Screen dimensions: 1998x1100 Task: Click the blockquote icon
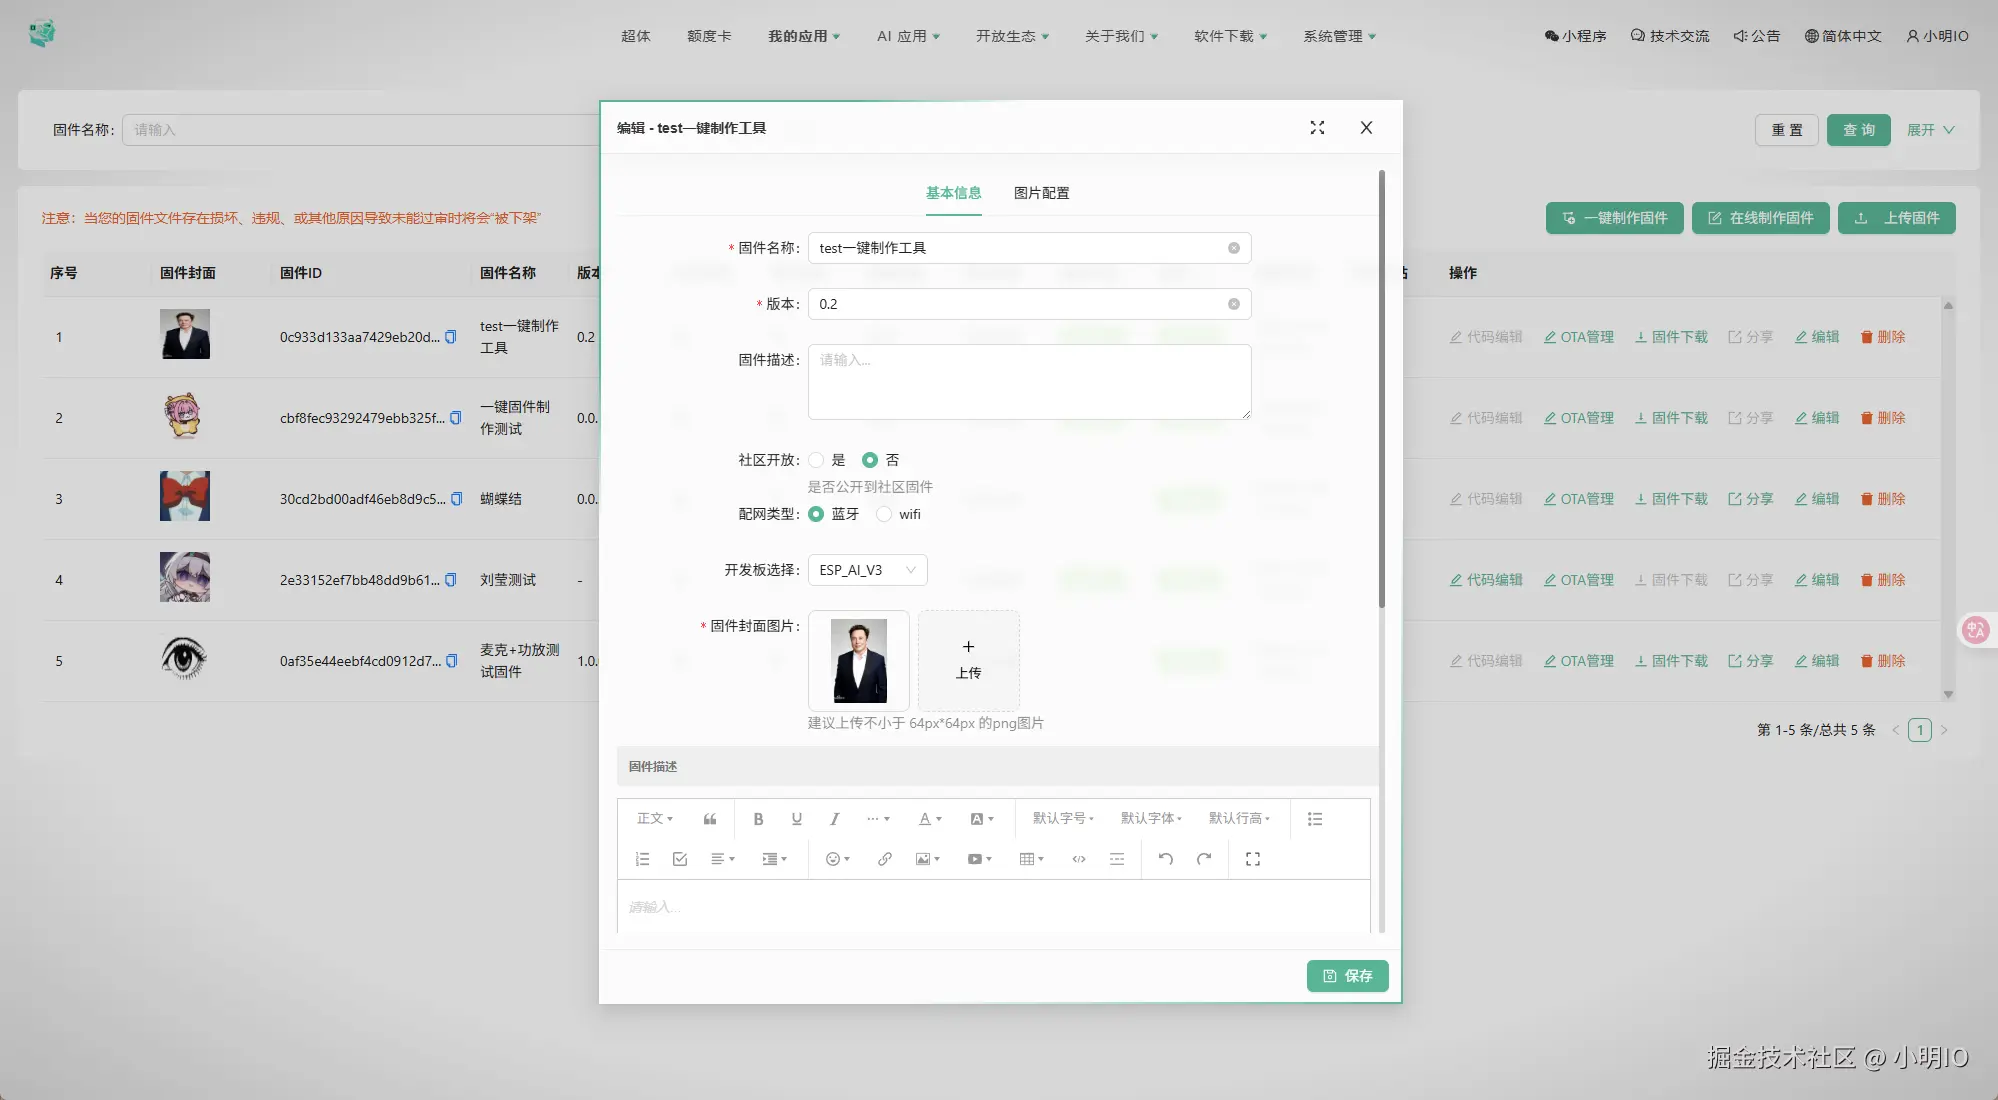coord(710,819)
